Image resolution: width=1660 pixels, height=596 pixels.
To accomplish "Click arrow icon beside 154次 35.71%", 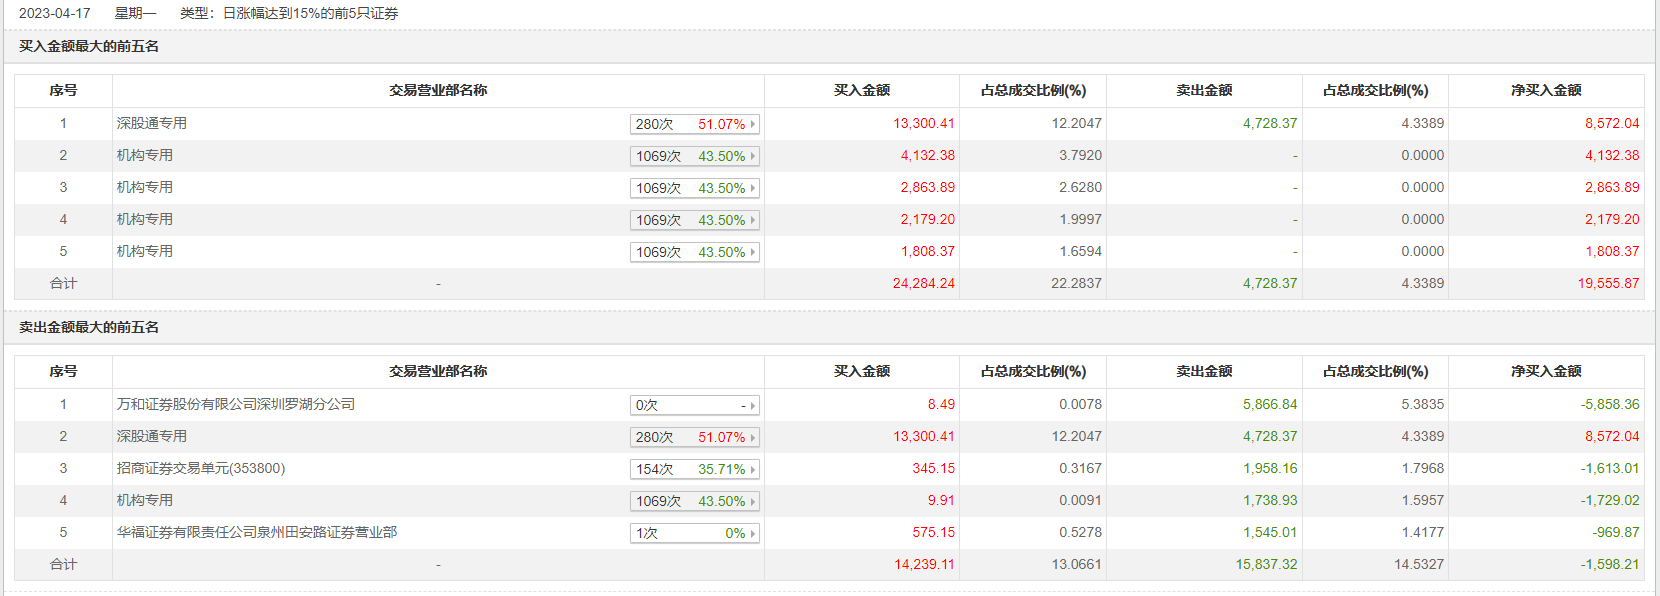I will coord(753,469).
